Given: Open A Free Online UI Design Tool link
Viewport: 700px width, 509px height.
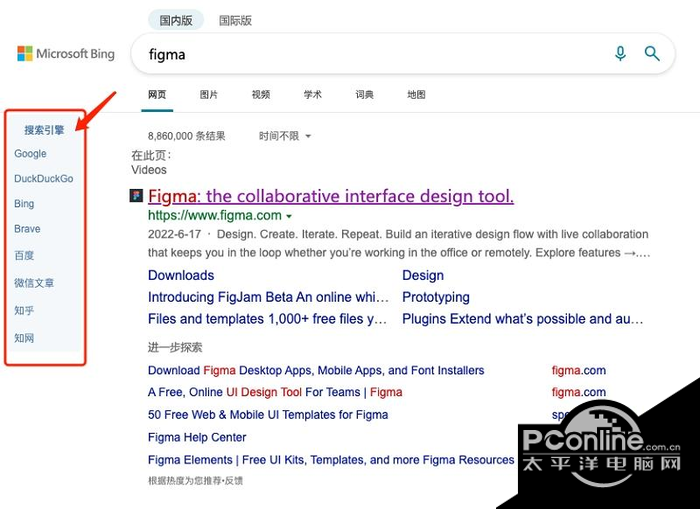Looking at the screenshot, I should tap(275, 392).
